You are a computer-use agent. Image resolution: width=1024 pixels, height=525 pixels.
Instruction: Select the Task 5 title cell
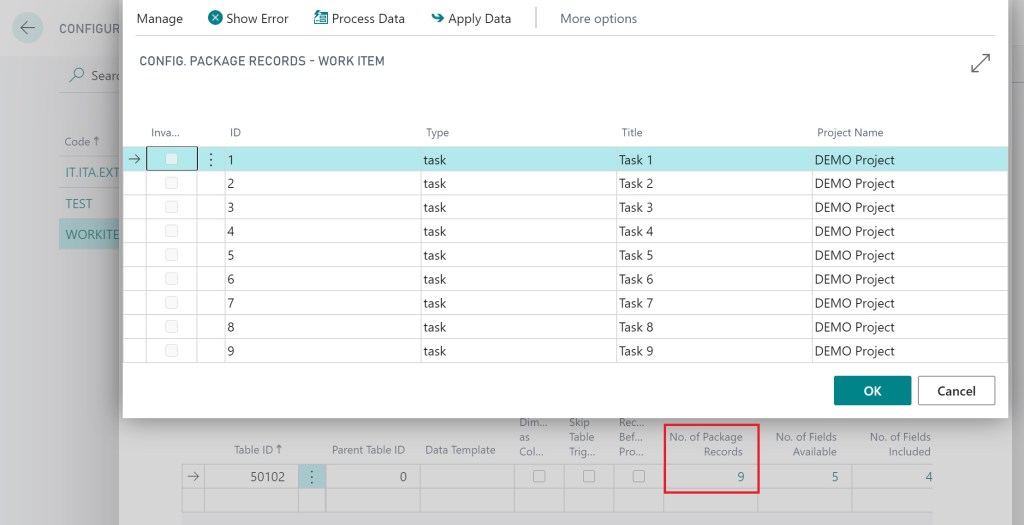[x=636, y=255]
